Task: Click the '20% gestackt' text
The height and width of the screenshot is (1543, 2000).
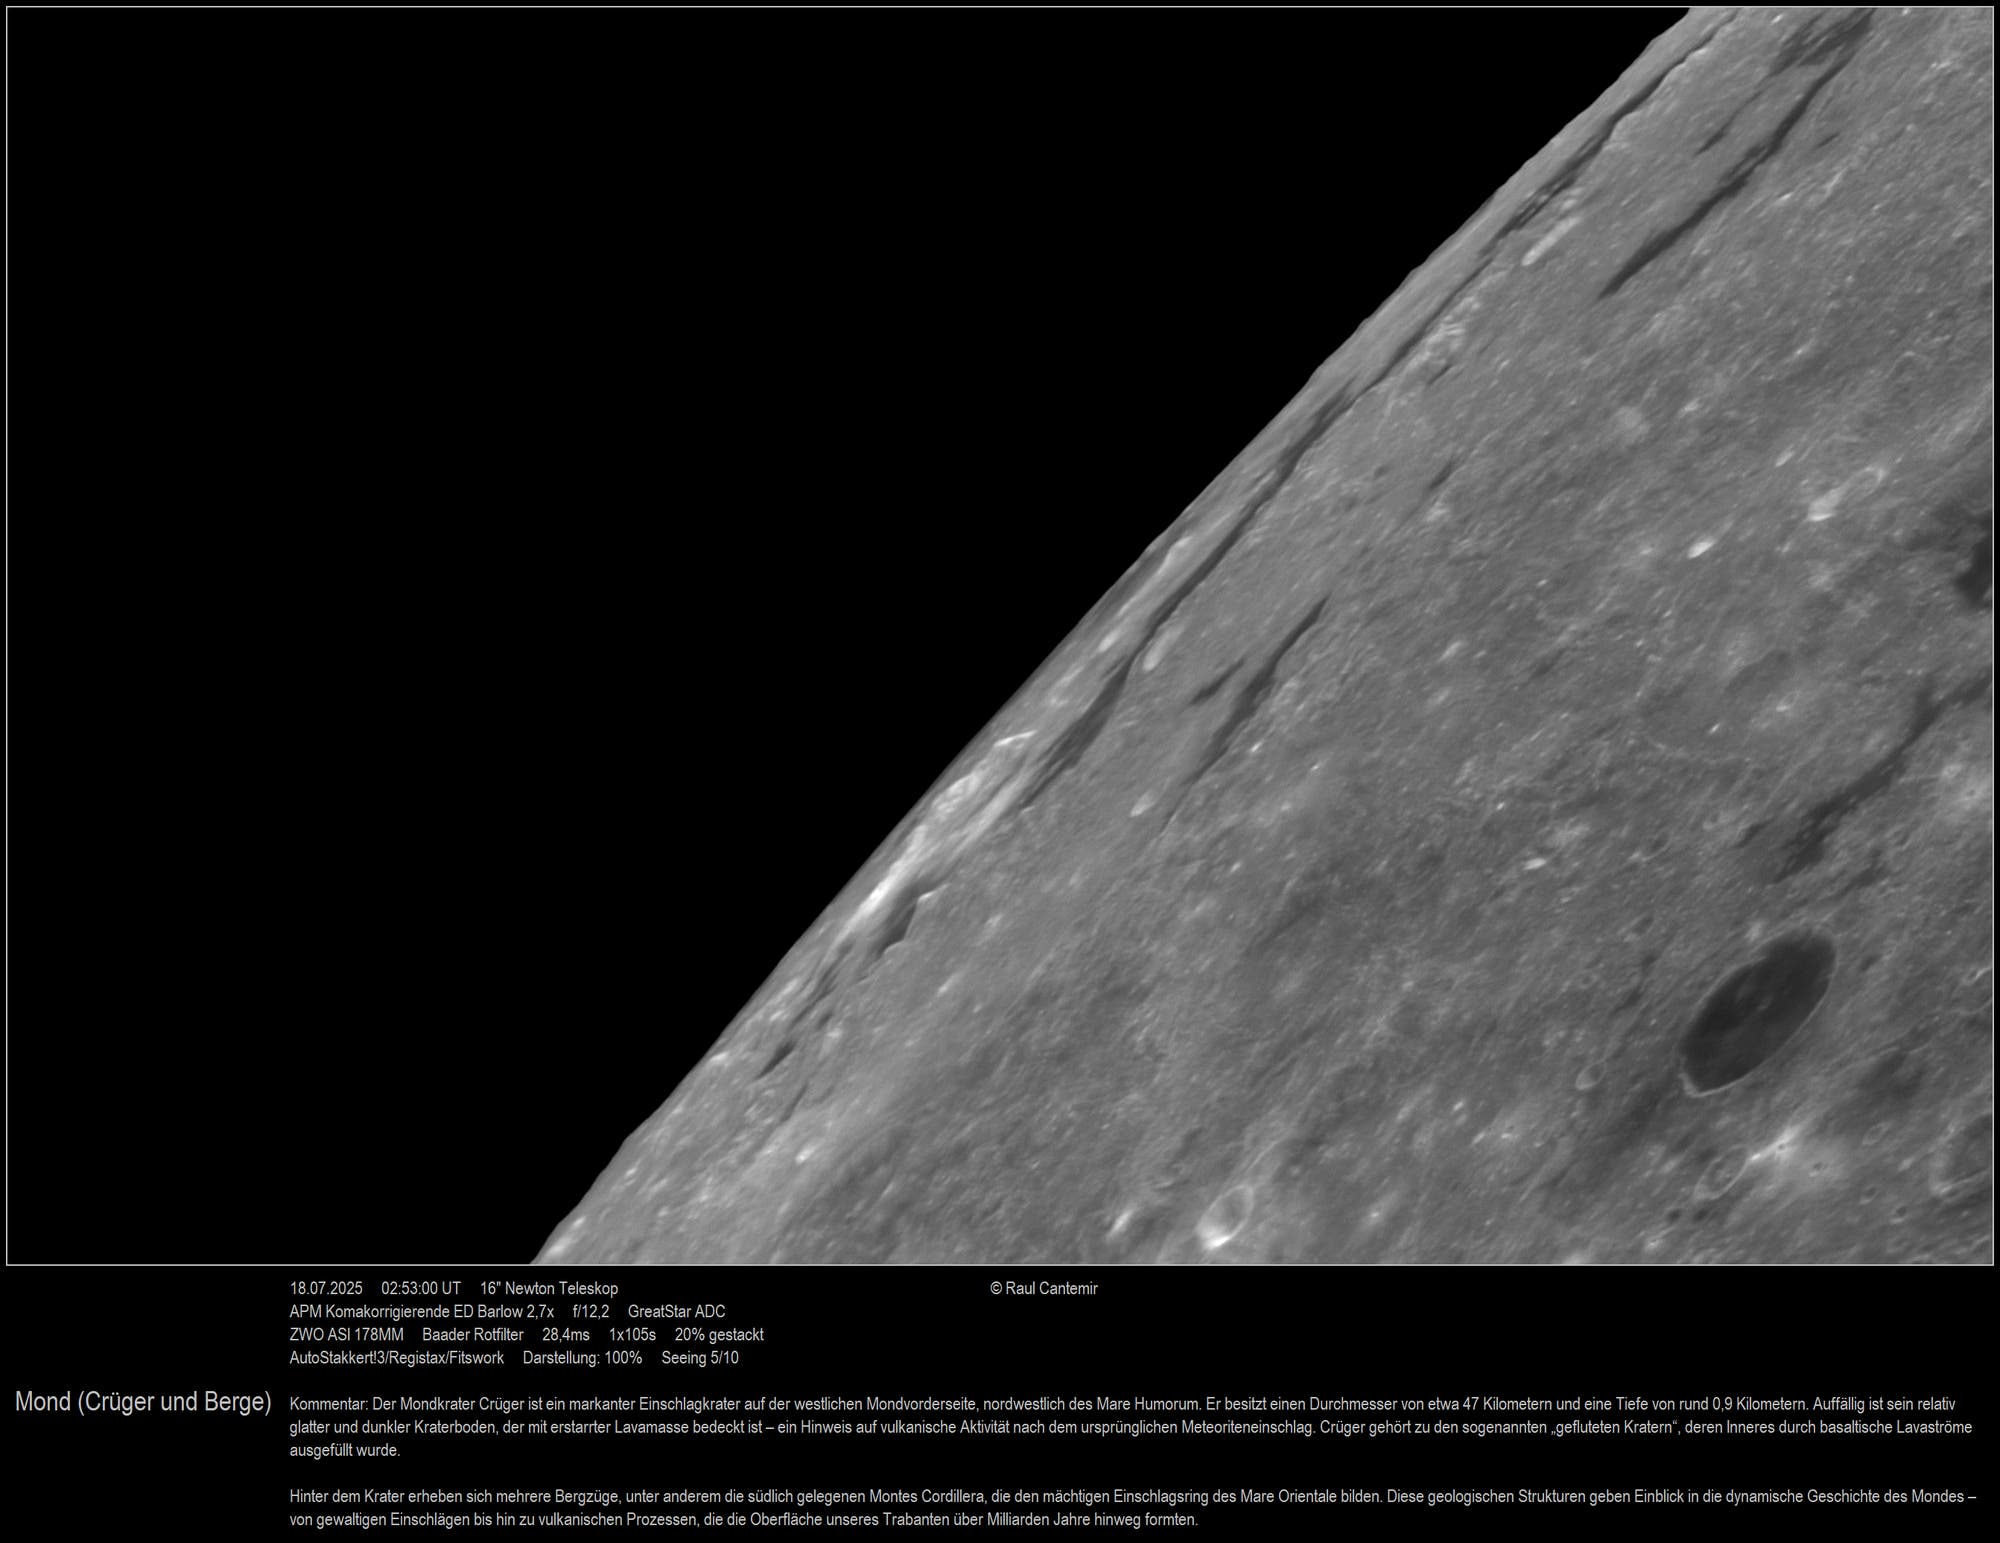Action: click(x=719, y=1335)
